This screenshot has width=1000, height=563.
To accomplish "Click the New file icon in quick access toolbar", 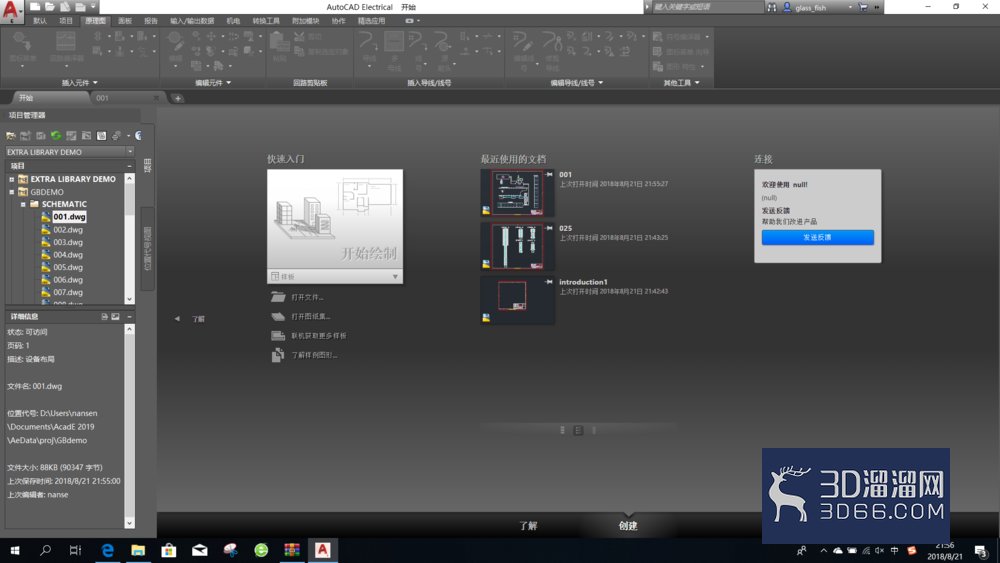I will tap(35, 7).
